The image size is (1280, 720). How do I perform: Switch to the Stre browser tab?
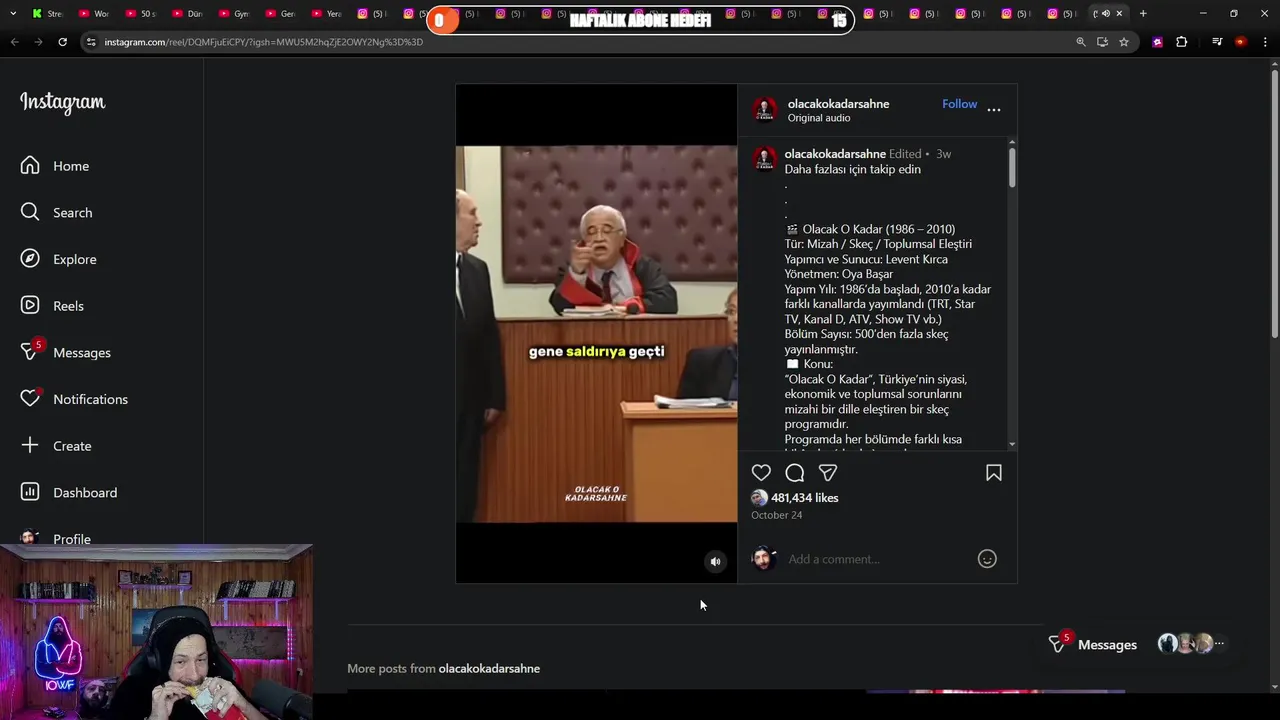pos(46,14)
